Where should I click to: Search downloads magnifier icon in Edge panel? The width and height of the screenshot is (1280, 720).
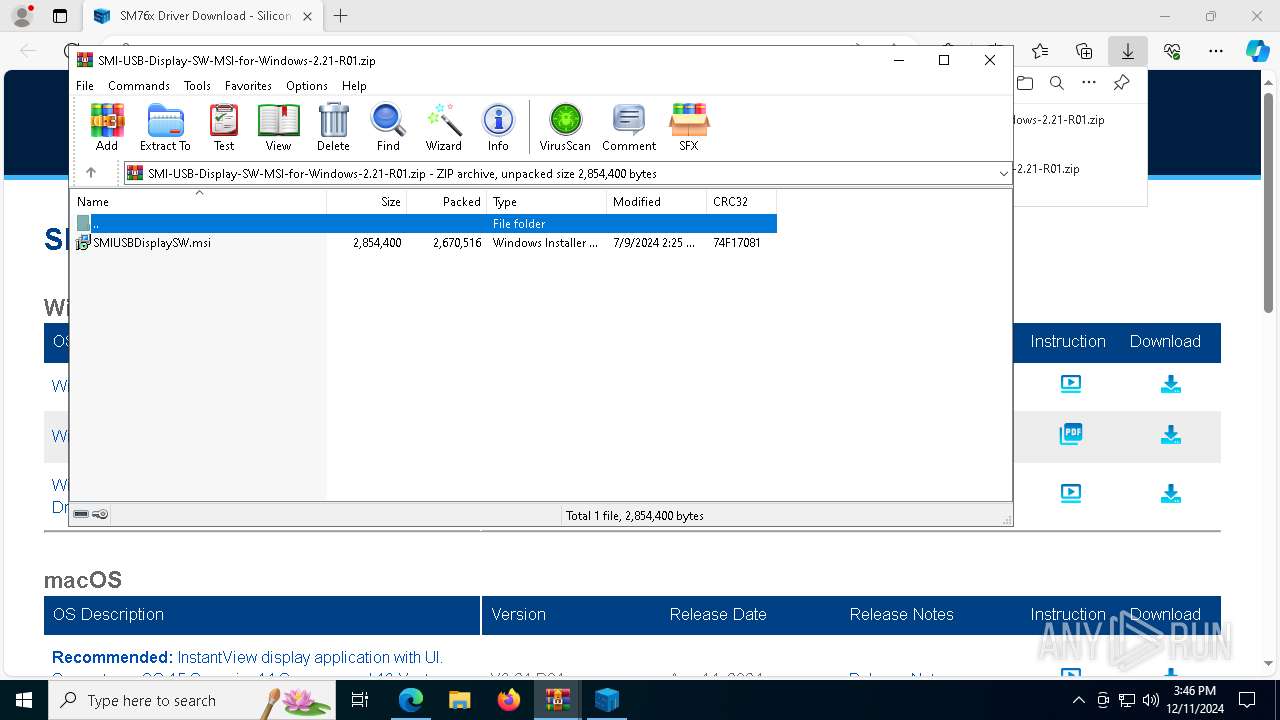(x=1057, y=83)
